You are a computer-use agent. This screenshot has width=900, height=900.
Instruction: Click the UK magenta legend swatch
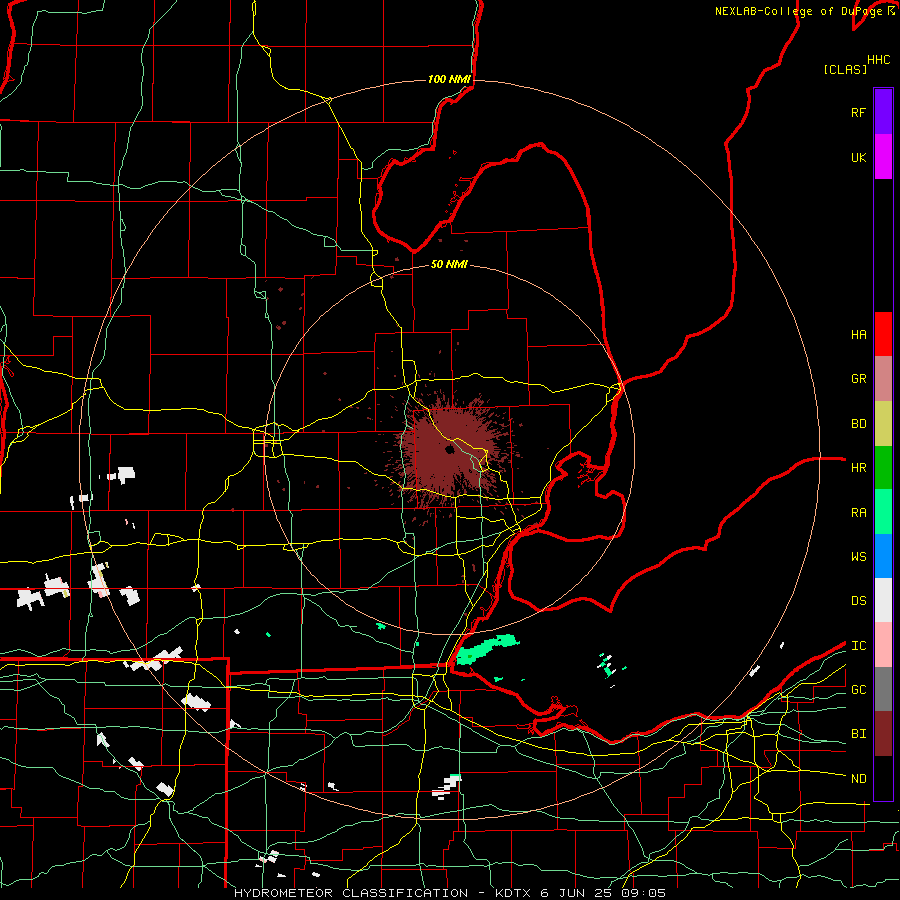coord(883,157)
